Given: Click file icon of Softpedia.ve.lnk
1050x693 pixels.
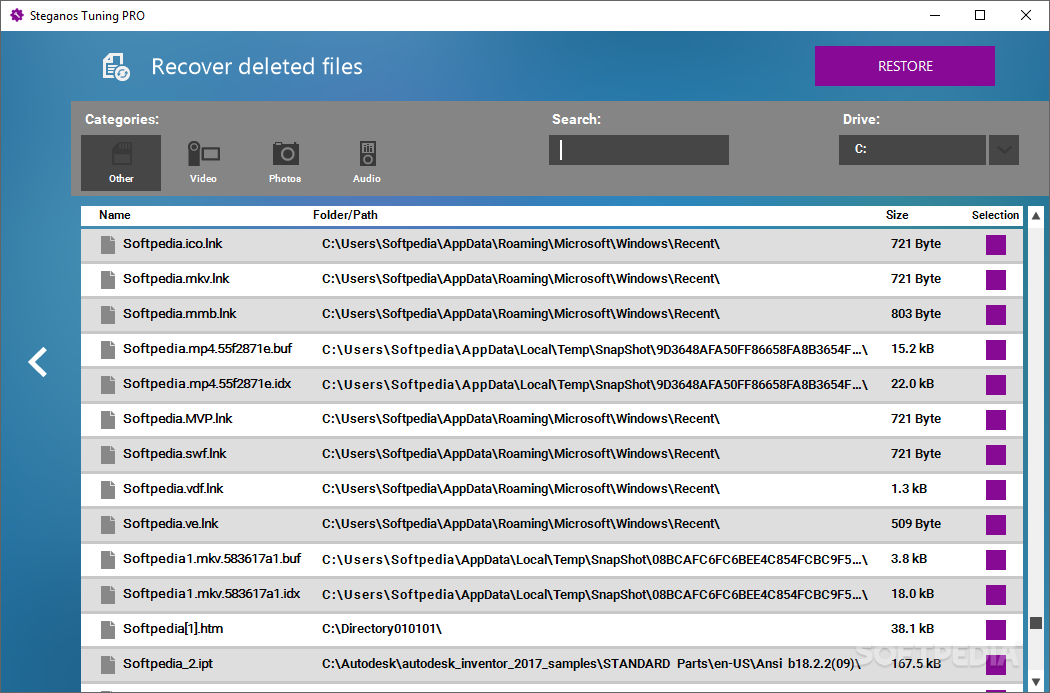Looking at the screenshot, I should [x=108, y=524].
